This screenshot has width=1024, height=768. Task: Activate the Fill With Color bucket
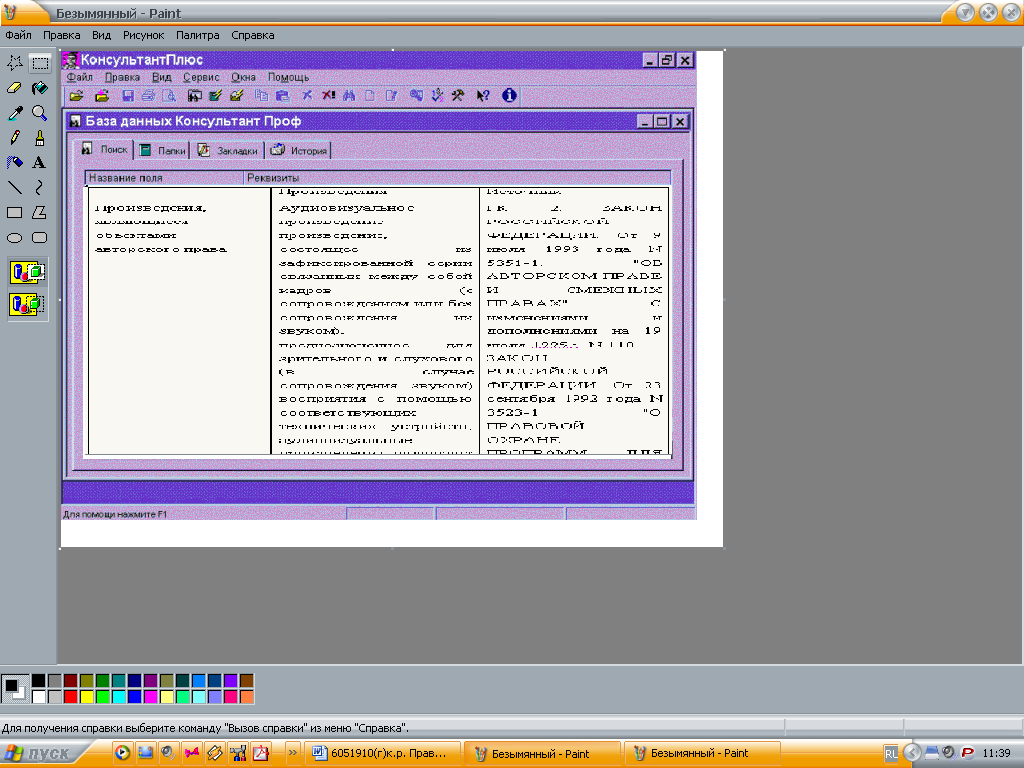pos(40,88)
